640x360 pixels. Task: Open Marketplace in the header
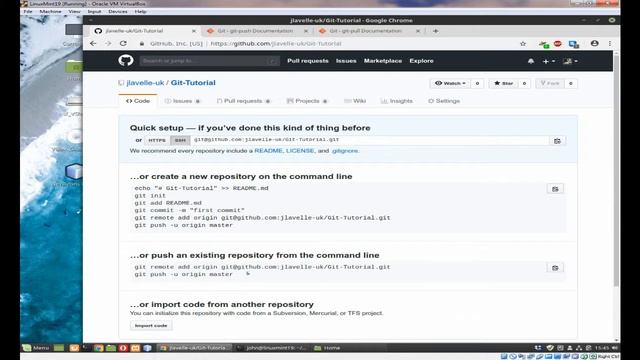[383, 61]
